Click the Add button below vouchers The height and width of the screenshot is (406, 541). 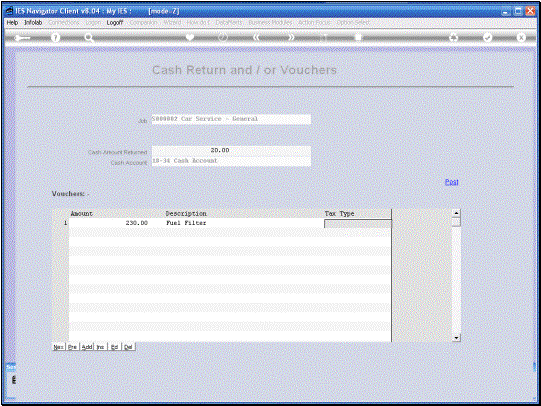click(87, 347)
